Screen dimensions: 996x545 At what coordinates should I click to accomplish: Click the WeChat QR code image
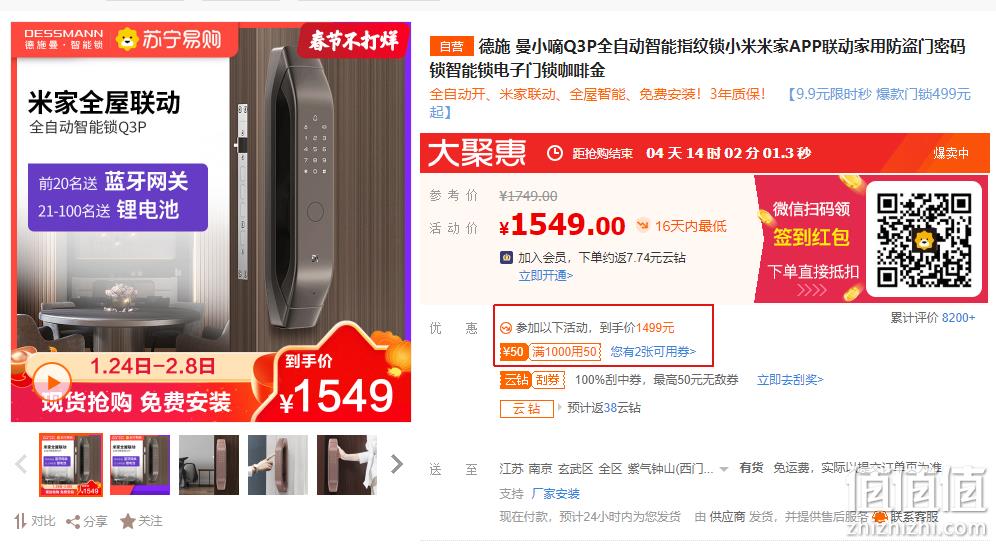click(x=924, y=240)
